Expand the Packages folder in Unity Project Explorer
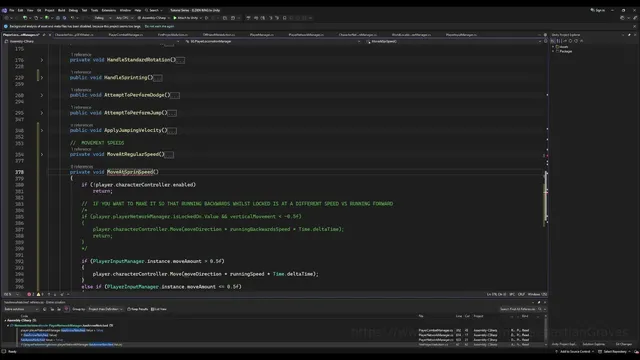The image size is (640, 360). point(553,51)
